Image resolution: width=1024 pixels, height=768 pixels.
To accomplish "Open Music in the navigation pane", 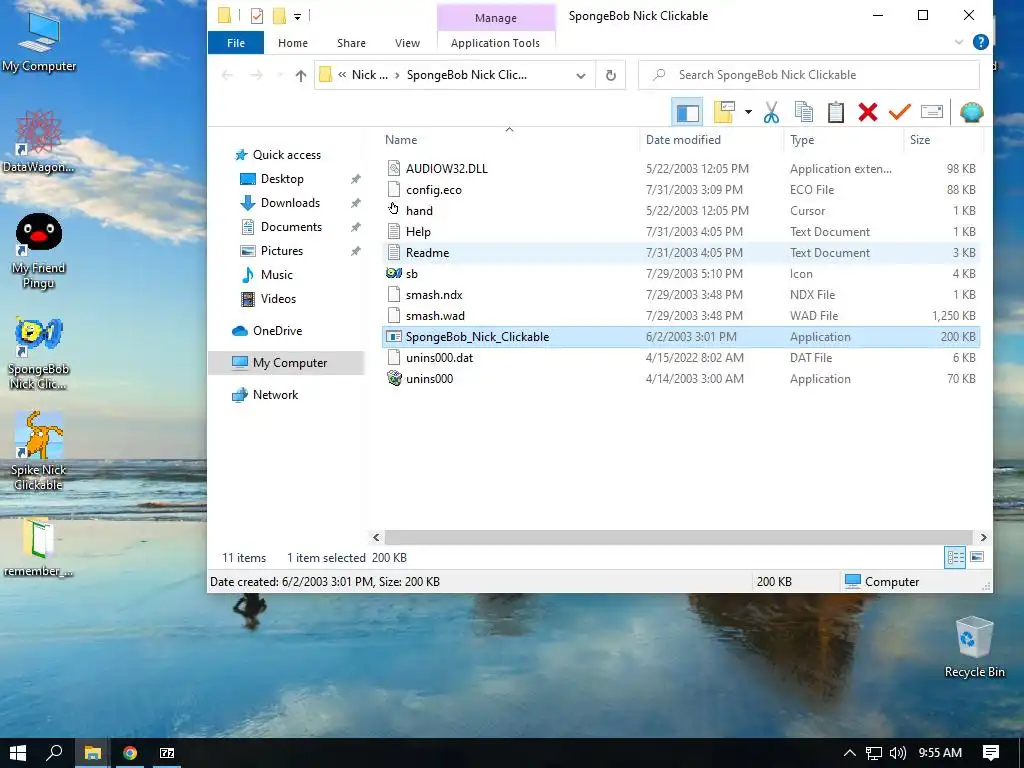I will click(x=276, y=275).
